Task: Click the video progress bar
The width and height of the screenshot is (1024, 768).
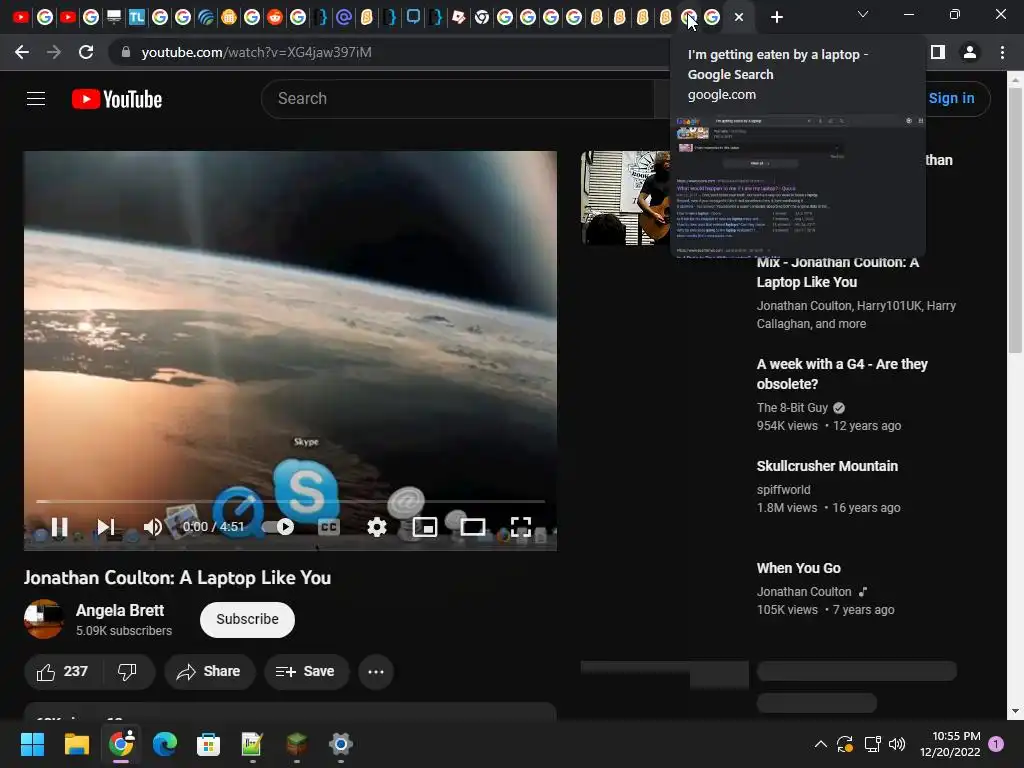Action: (290, 502)
